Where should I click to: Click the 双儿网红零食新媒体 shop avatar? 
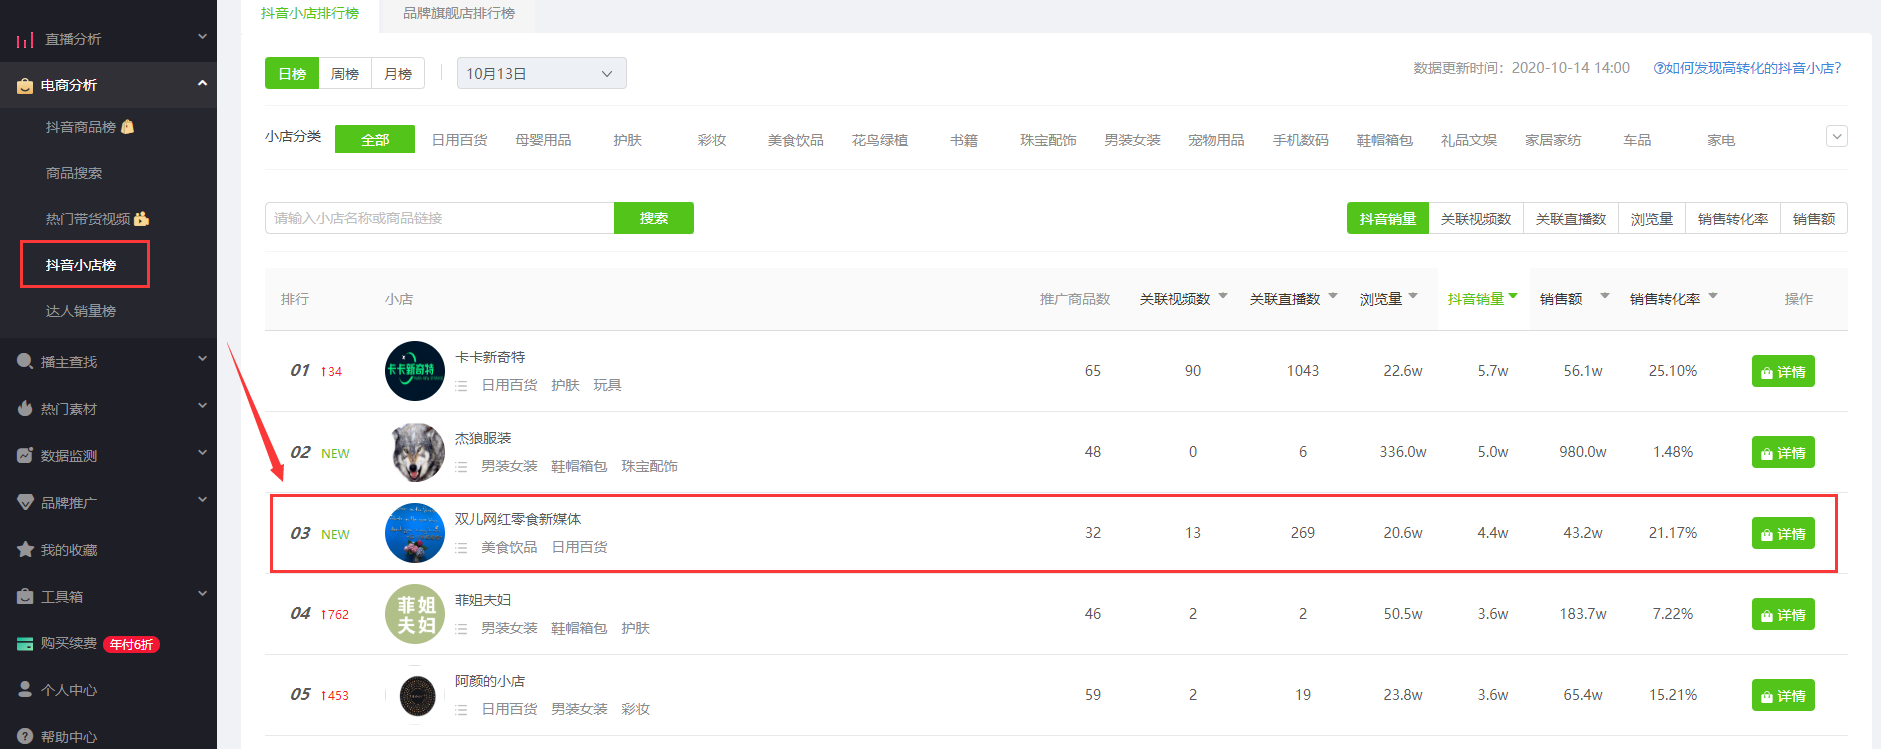pos(415,533)
